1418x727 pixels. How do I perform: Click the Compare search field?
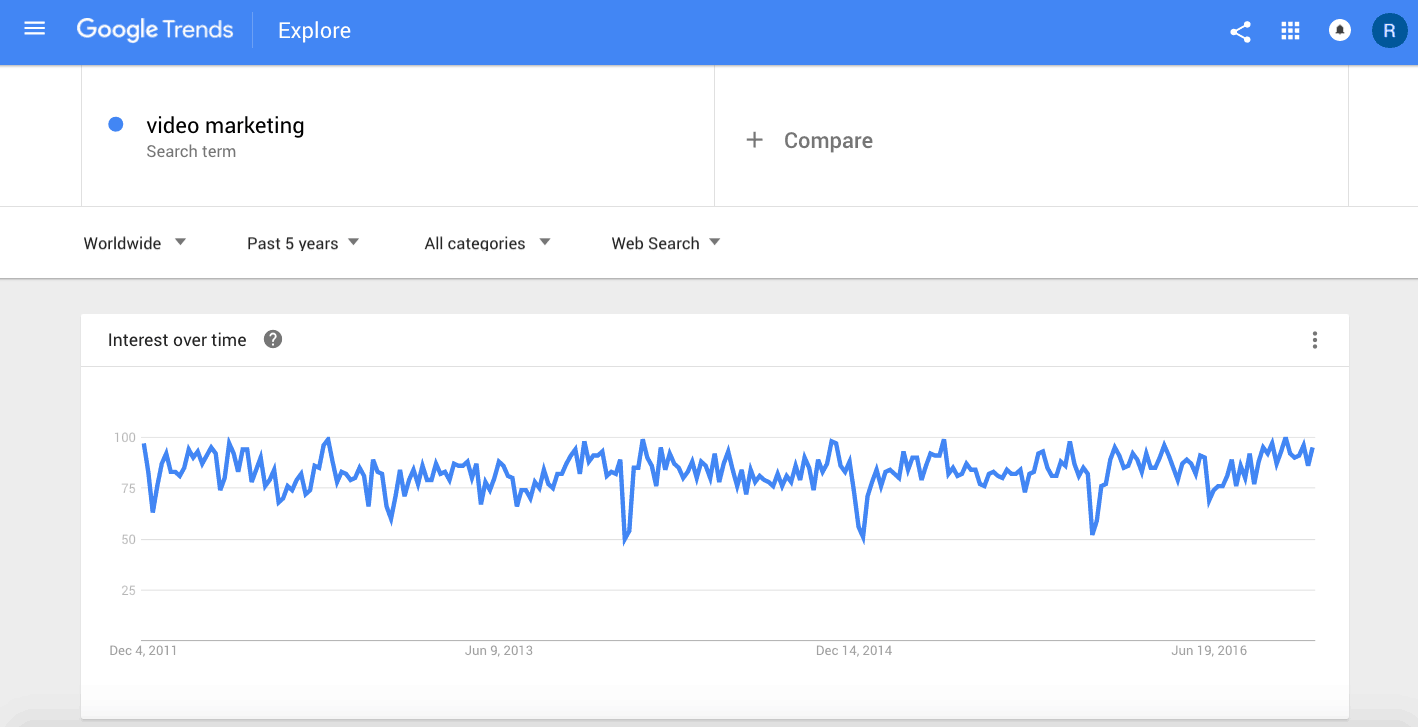pyautogui.click(x=828, y=140)
